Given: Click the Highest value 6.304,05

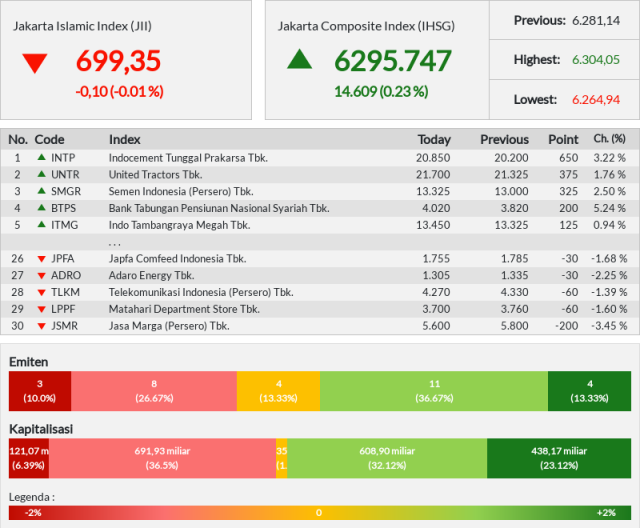Looking at the screenshot, I should (596, 60).
